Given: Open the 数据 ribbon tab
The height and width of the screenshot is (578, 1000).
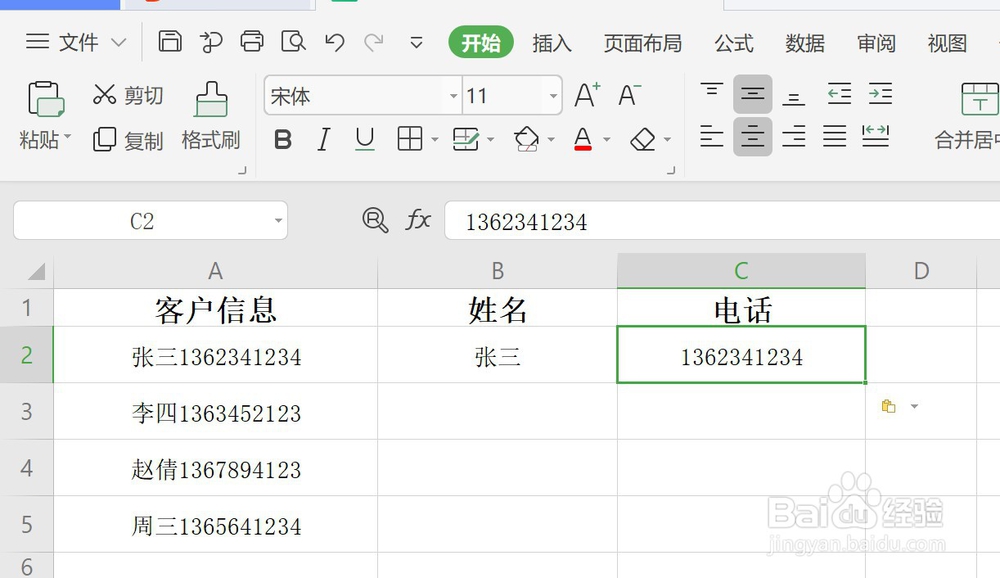Looking at the screenshot, I should (804, 43).
